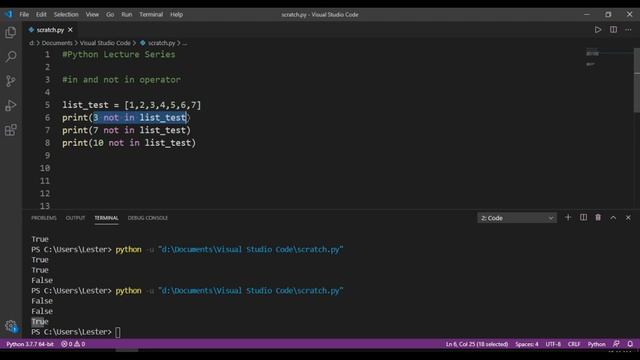640x360 pixels.
Task: Split the editor to the right
Action: (x=613, y=30)
